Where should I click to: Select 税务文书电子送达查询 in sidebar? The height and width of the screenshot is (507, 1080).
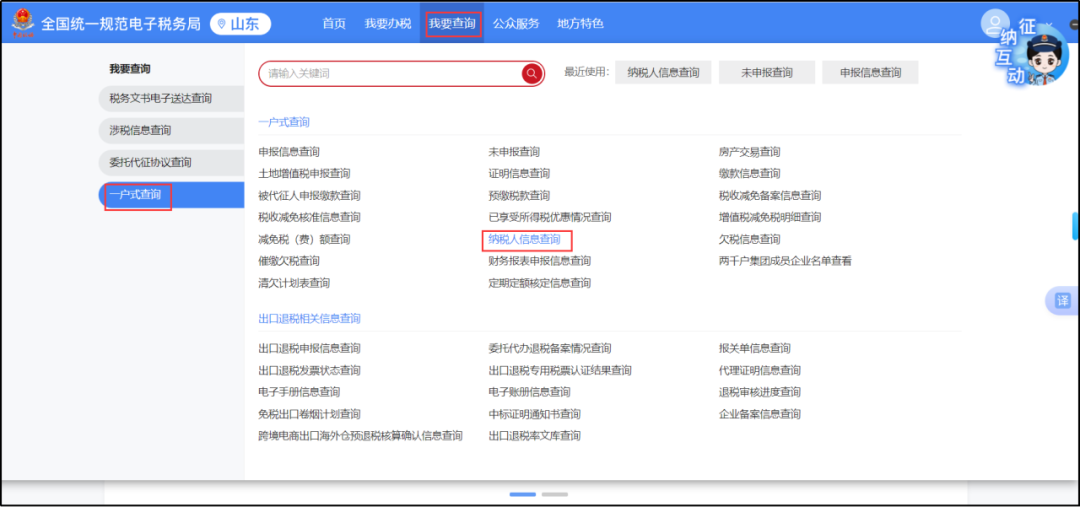coord(172,99)
